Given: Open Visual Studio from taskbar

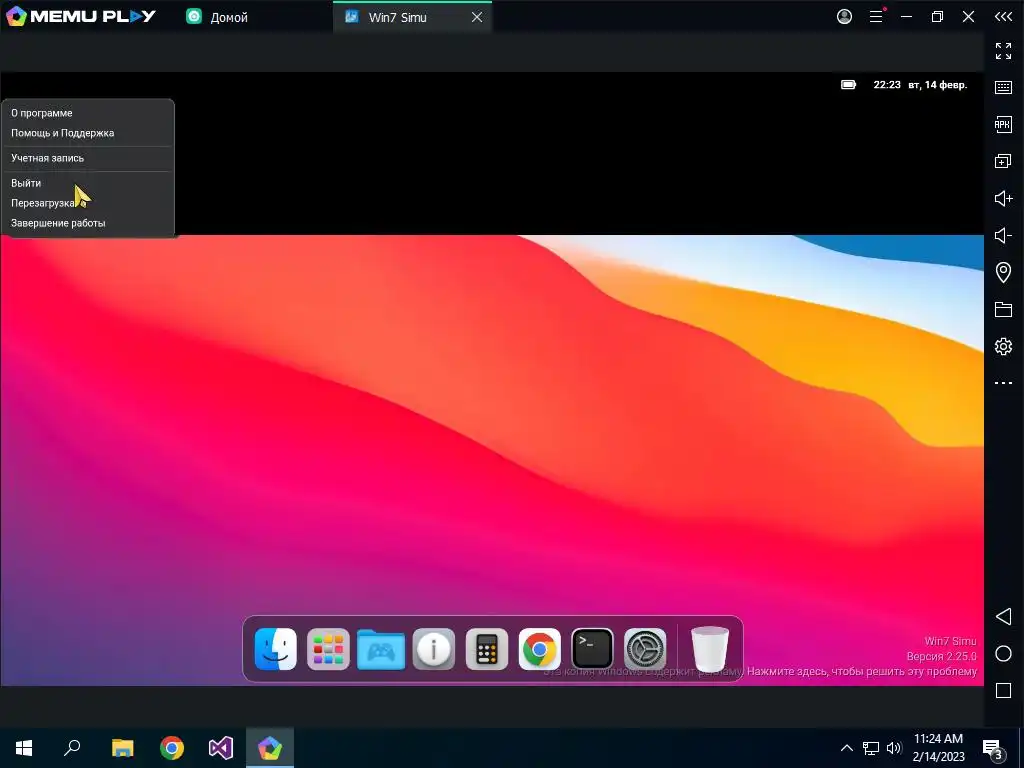Looking at the screenshot, I should point(221,748).
